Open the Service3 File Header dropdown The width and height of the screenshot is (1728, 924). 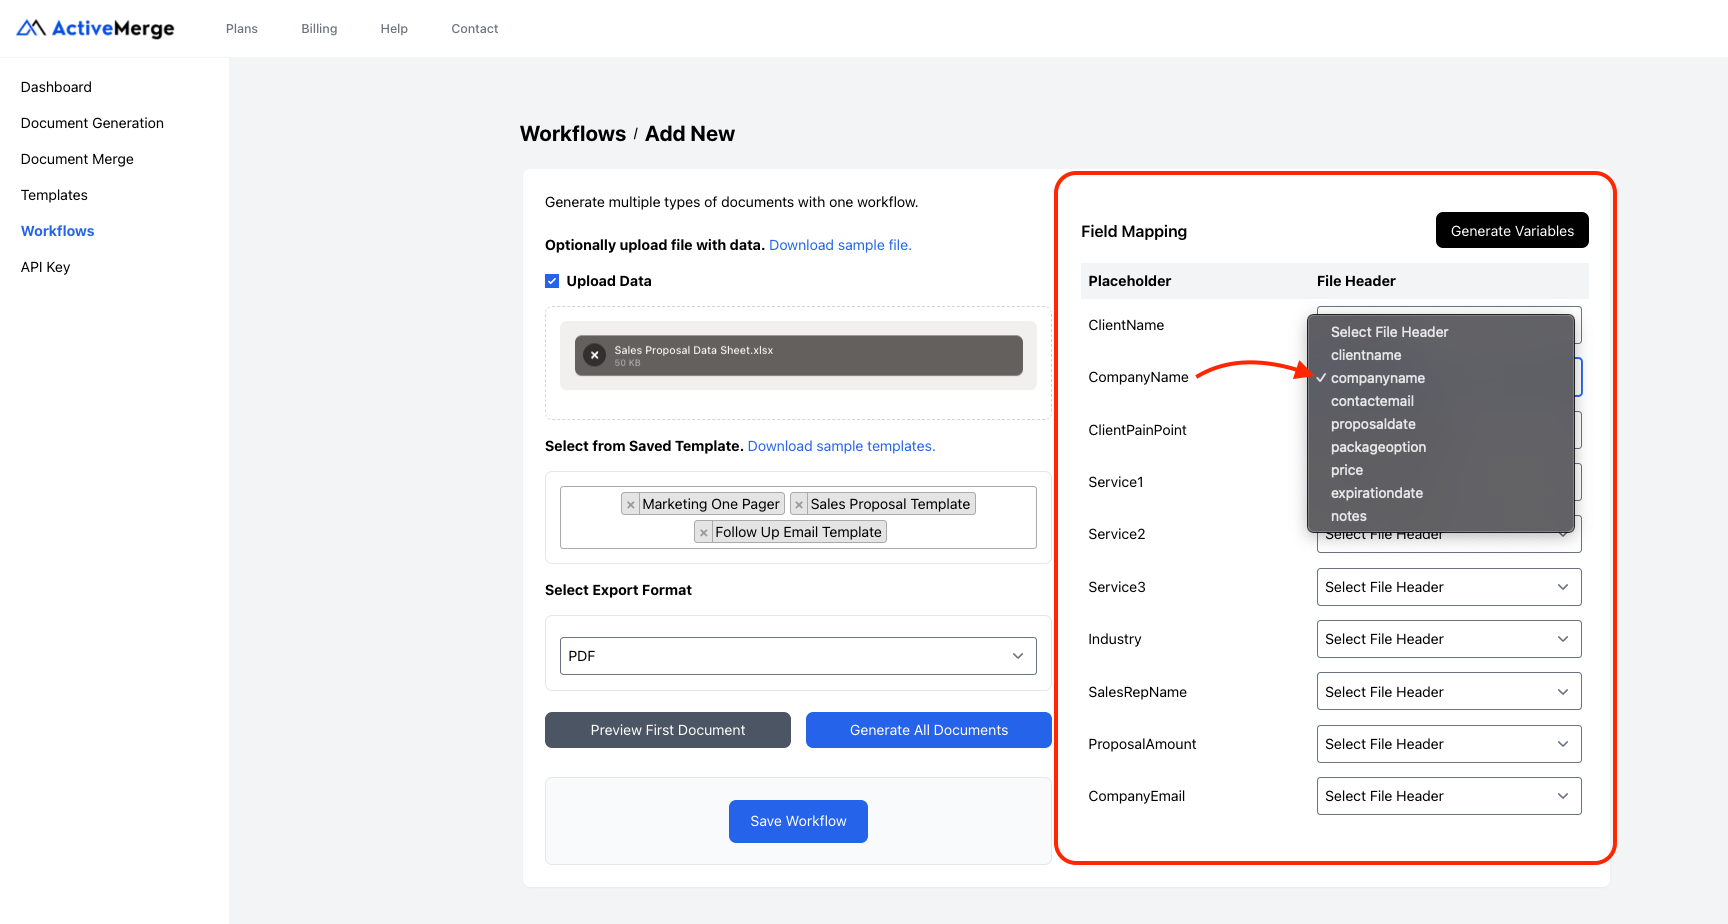tap(1447, 587)
